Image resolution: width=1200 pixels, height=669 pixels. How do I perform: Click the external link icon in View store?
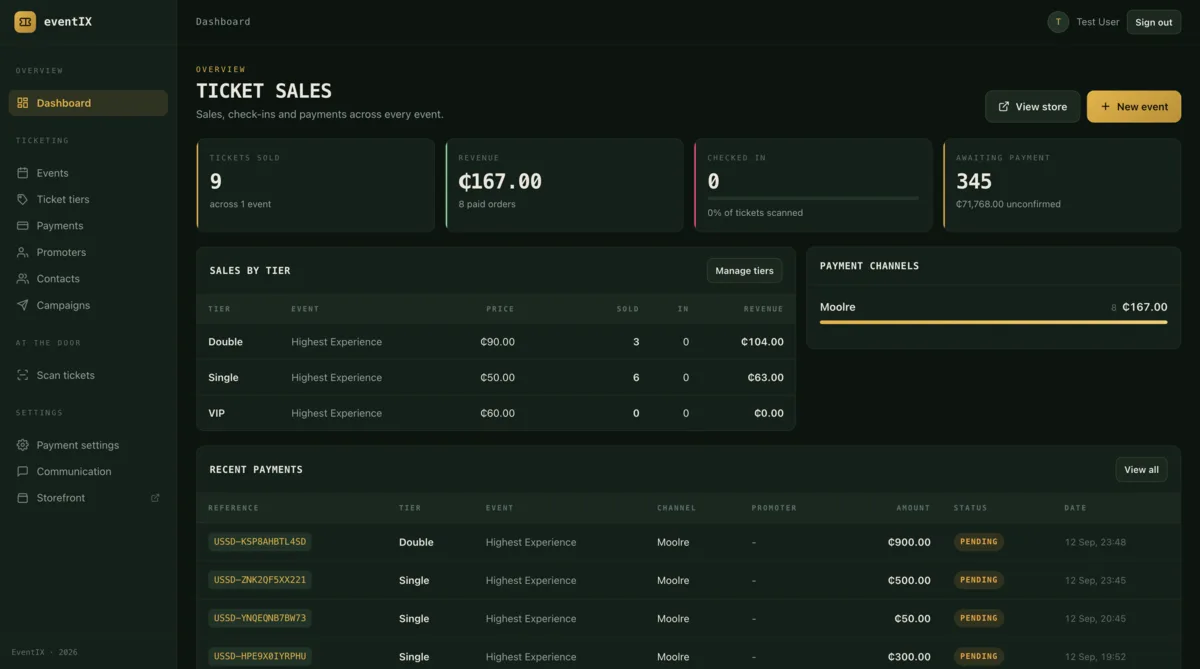(1004, 107)
